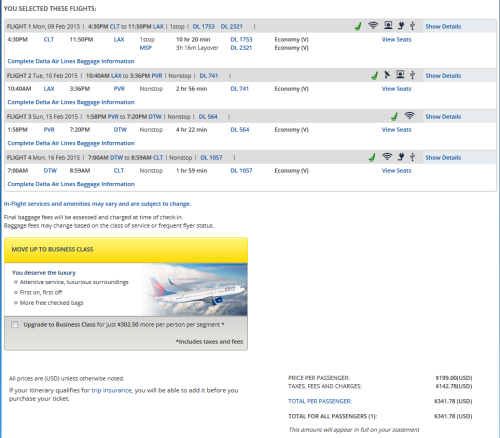The height and width of the screenshot is (438, 500).
Task: Click the personal video screen icon on Flight 1
Action: click(x=388, y=25)
